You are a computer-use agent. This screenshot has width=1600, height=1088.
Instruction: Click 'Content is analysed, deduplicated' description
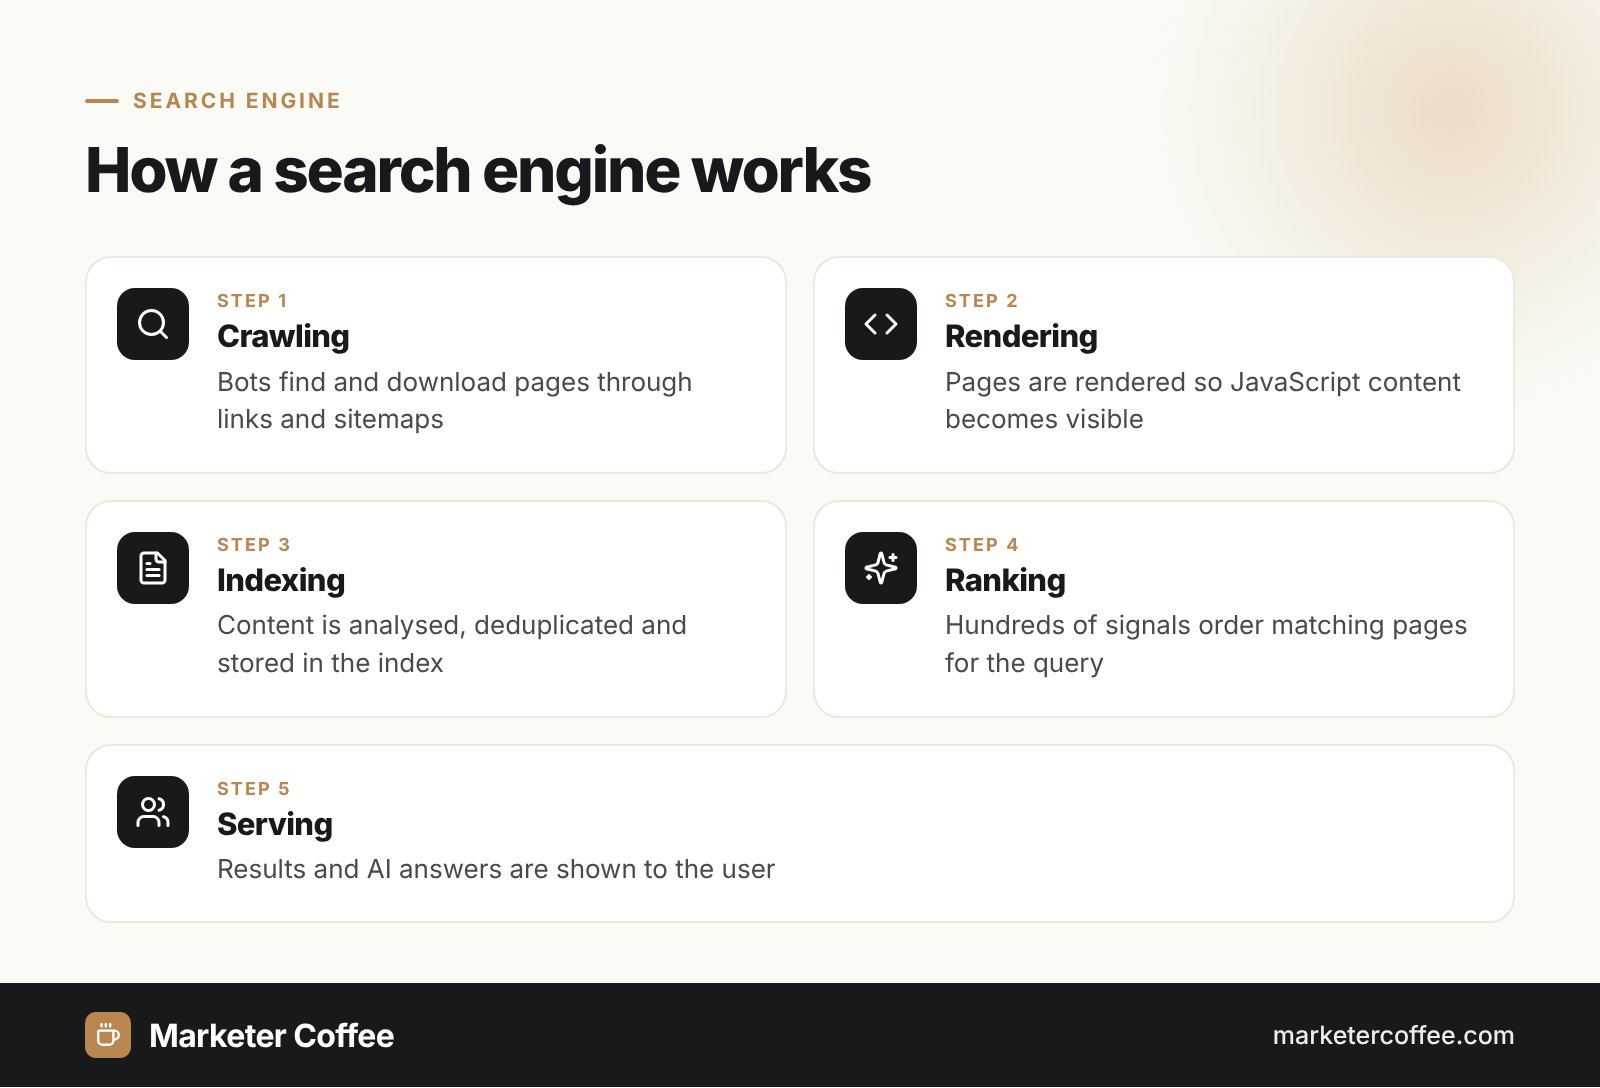tap(452, 644)
